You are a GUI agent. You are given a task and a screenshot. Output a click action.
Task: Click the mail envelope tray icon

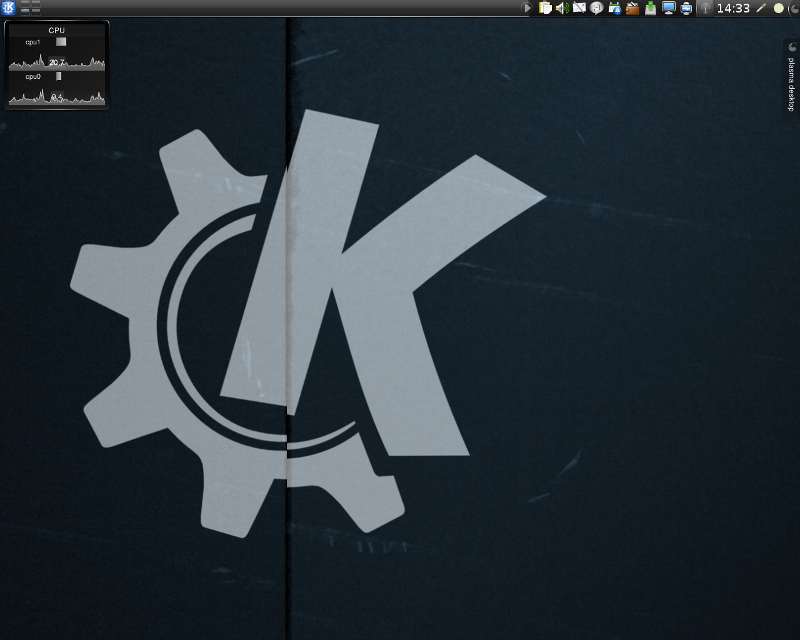tap(579, 8)
